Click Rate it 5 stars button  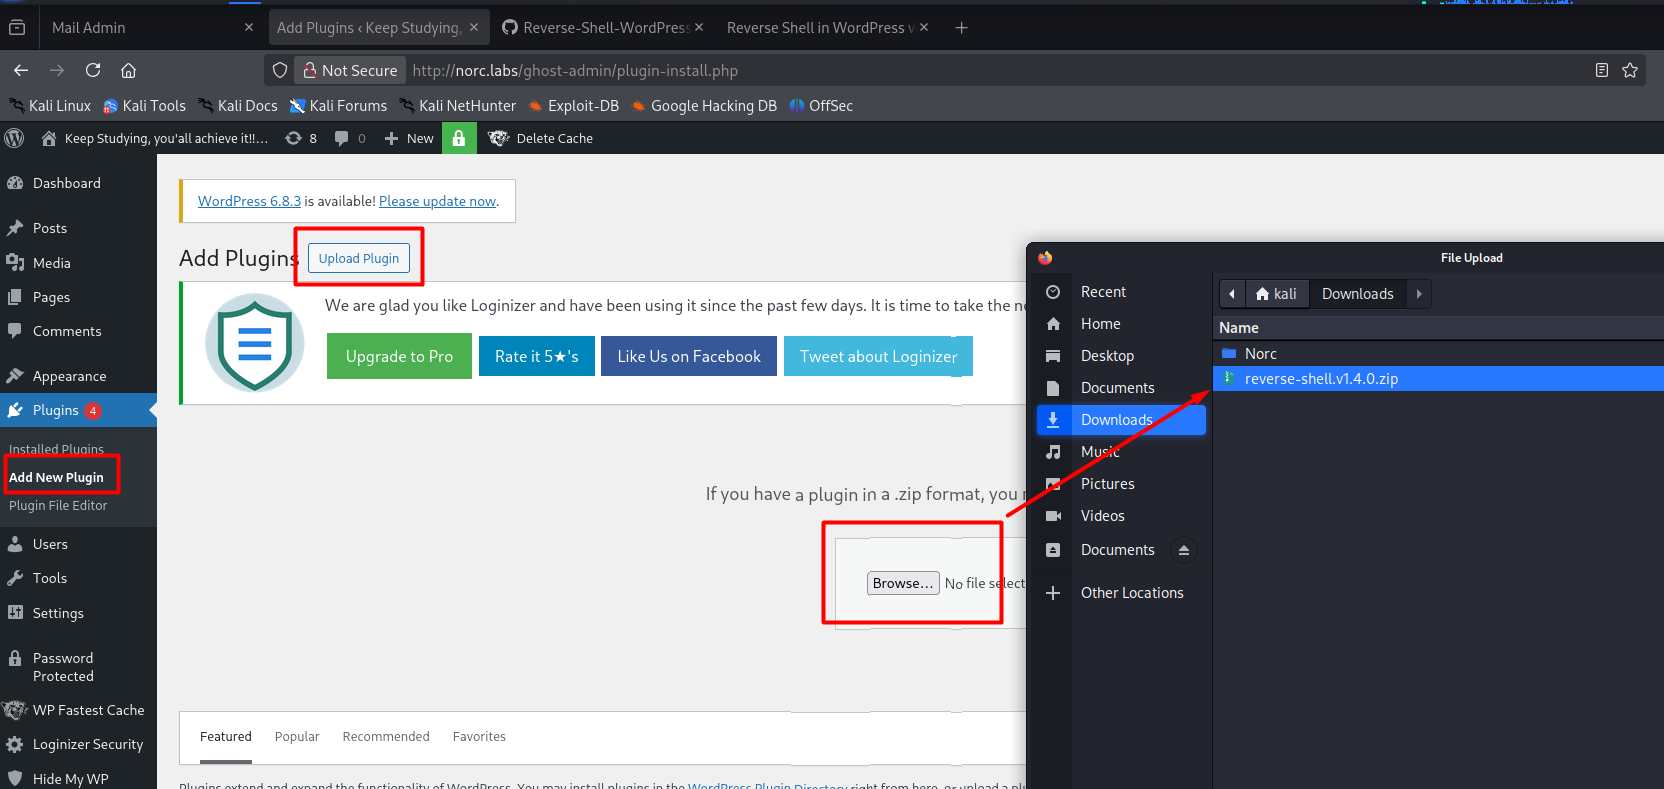click(x=537, y=356)
